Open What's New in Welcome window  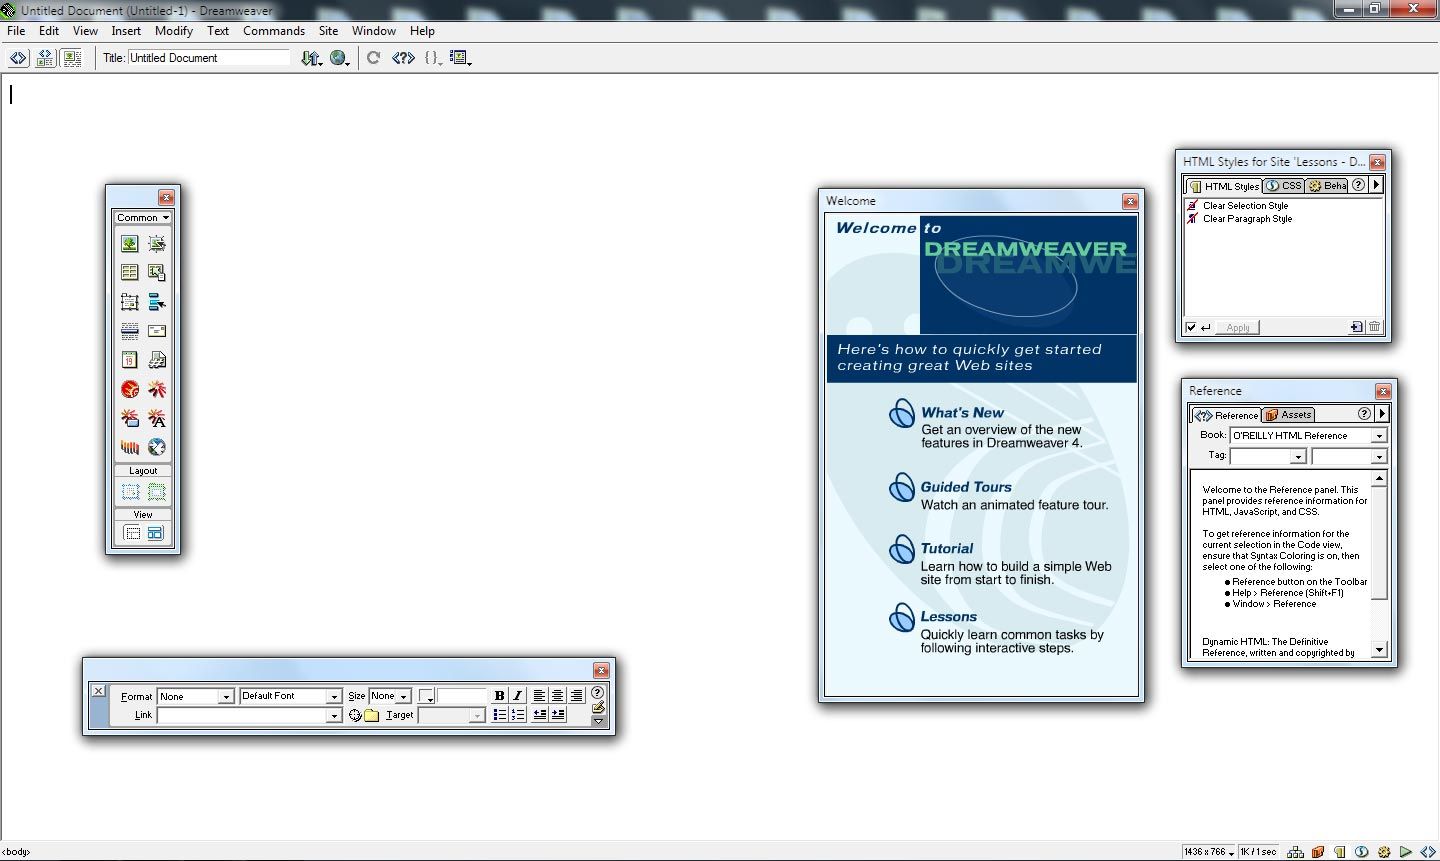962,412
